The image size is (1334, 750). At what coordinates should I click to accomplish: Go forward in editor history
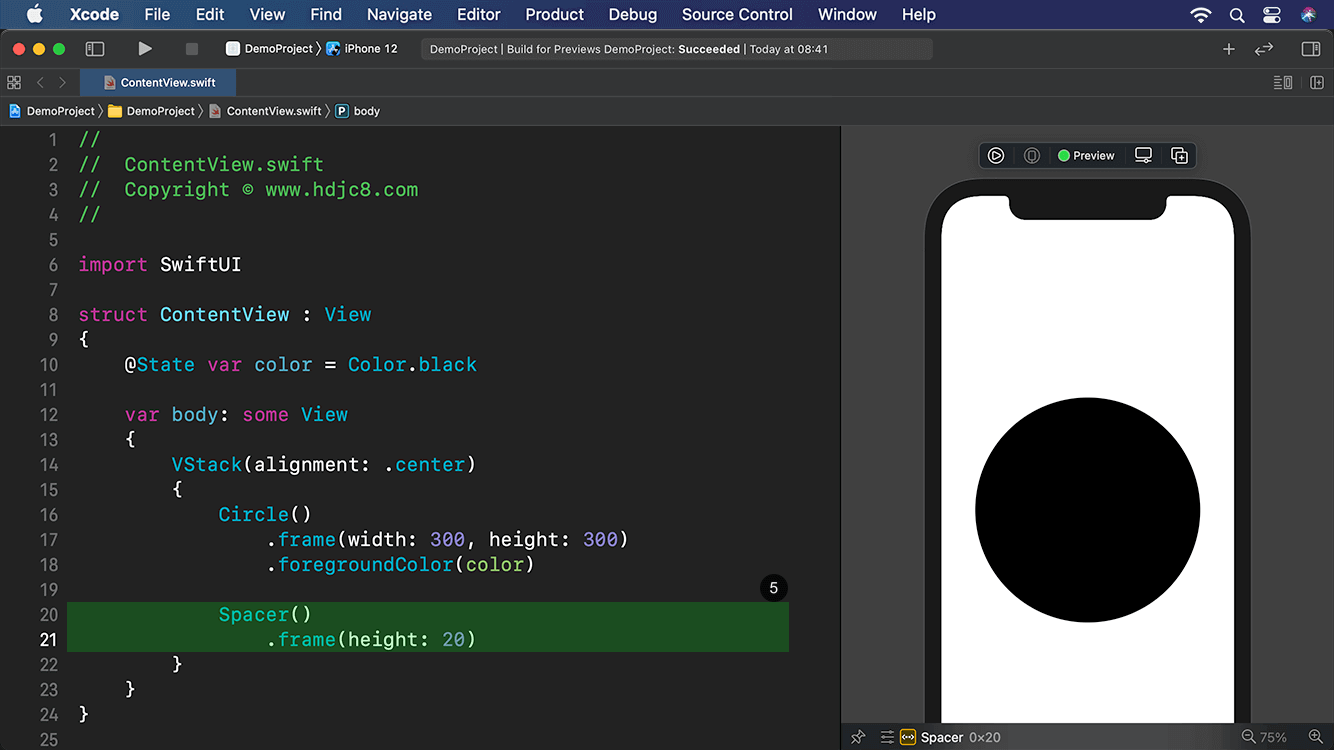(62, 82)
